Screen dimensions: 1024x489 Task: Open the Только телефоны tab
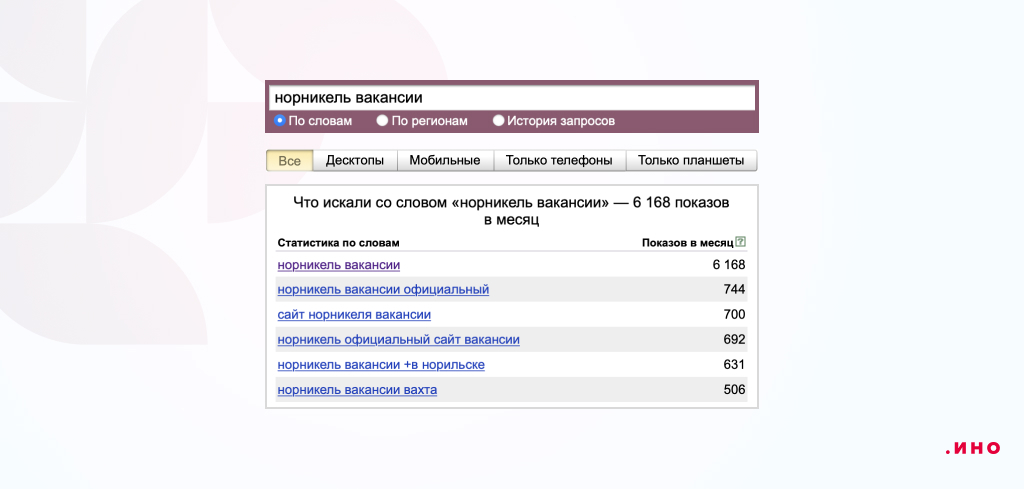point(559,161)
